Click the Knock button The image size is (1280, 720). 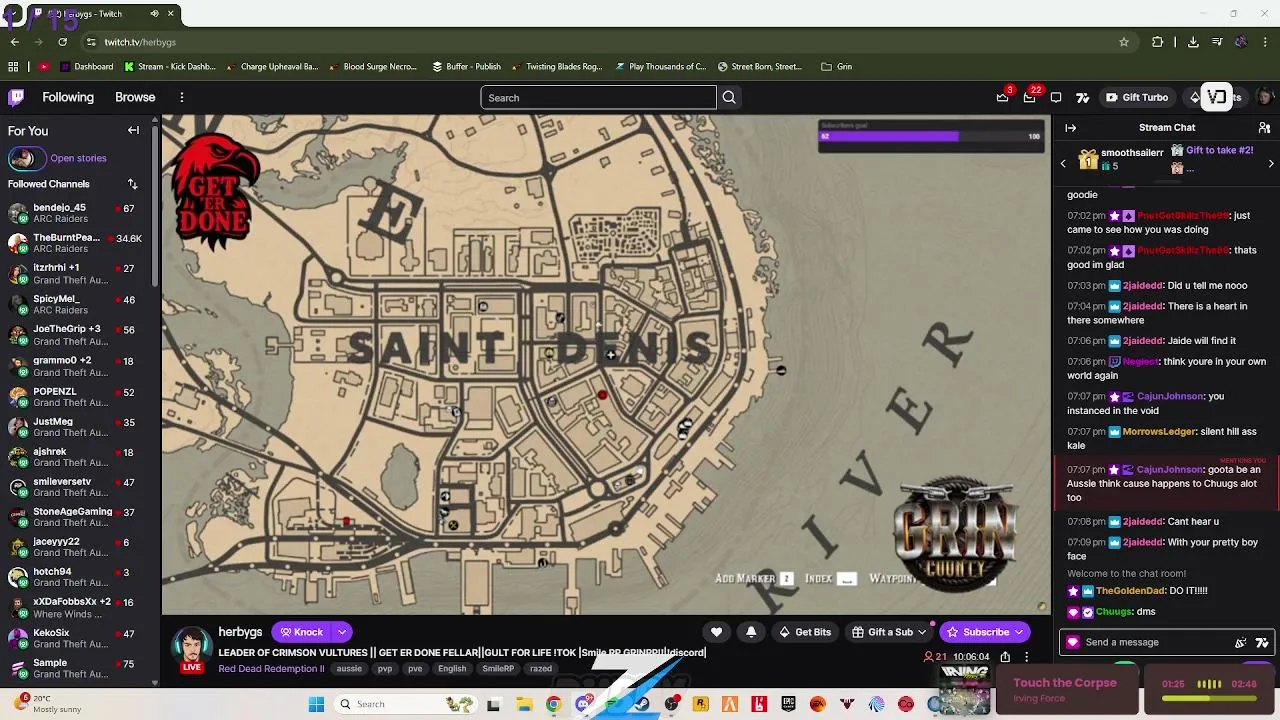click(302, 632)
